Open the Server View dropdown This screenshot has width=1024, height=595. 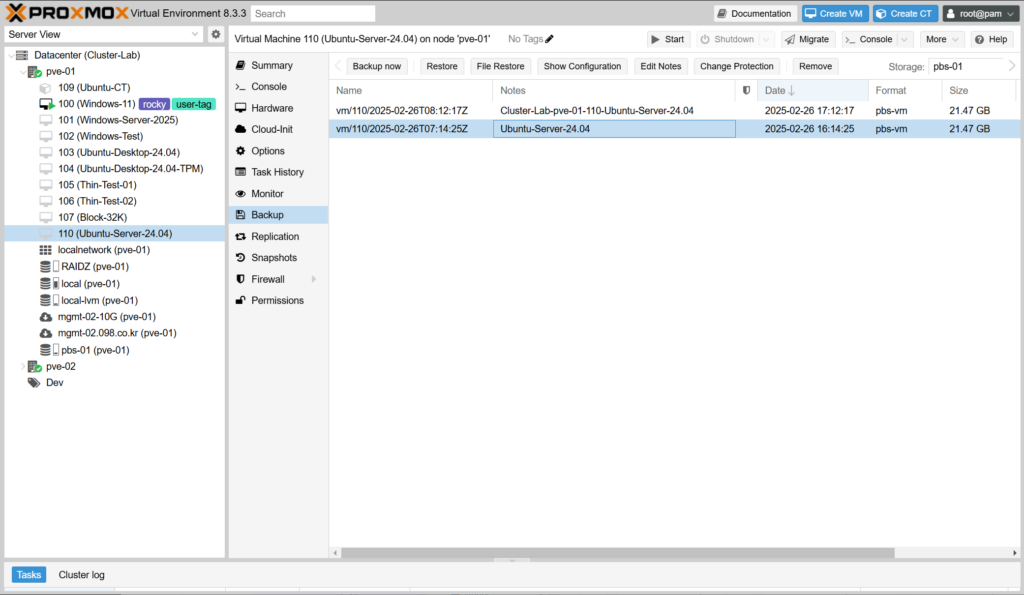104,34
